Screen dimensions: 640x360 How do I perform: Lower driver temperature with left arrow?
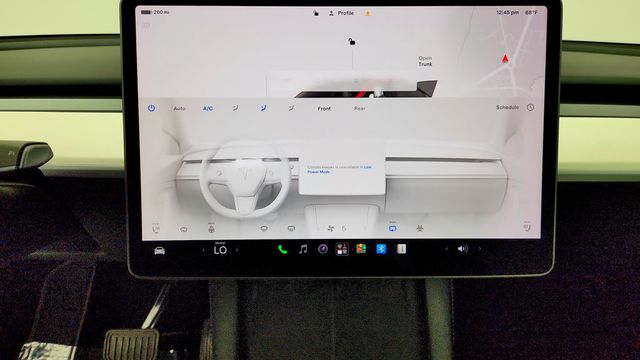click(x=203, y=250)
